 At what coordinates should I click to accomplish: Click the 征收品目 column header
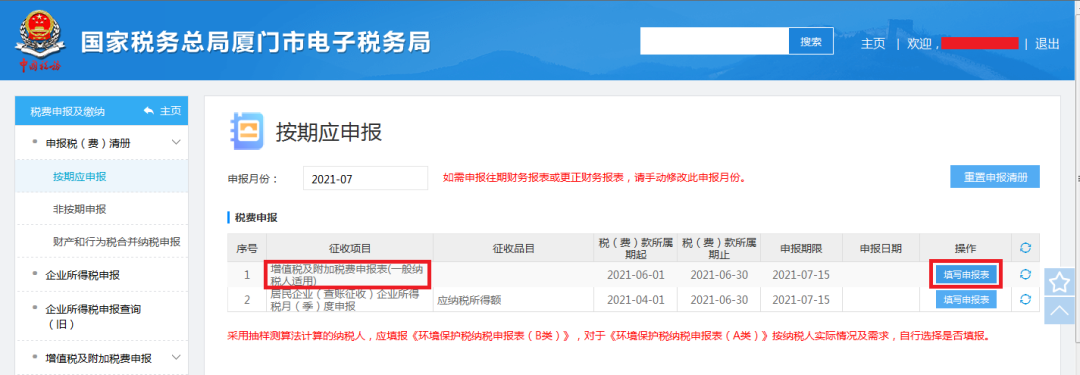pos(514,248)
